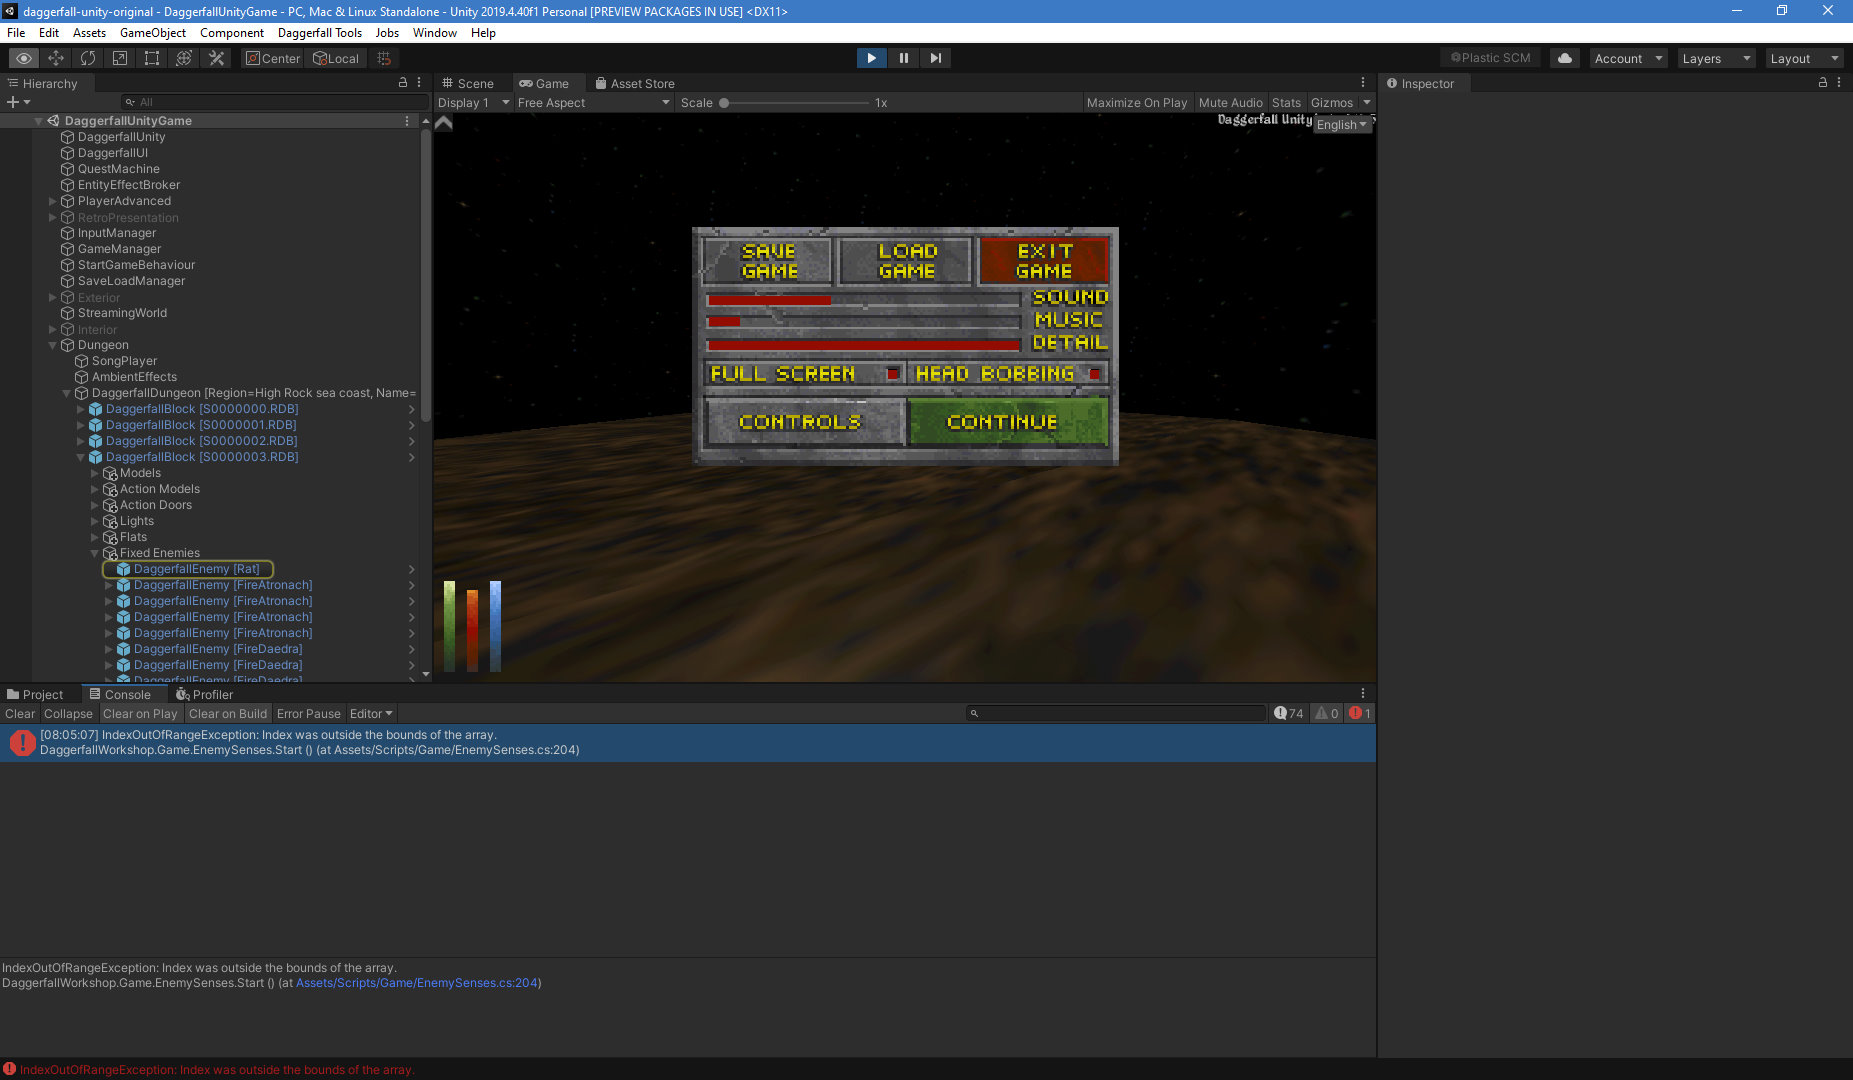Collapse the Dungeon tree item
The width and height of the screenshot is (1853, 1080).
(x=53, y=345)
